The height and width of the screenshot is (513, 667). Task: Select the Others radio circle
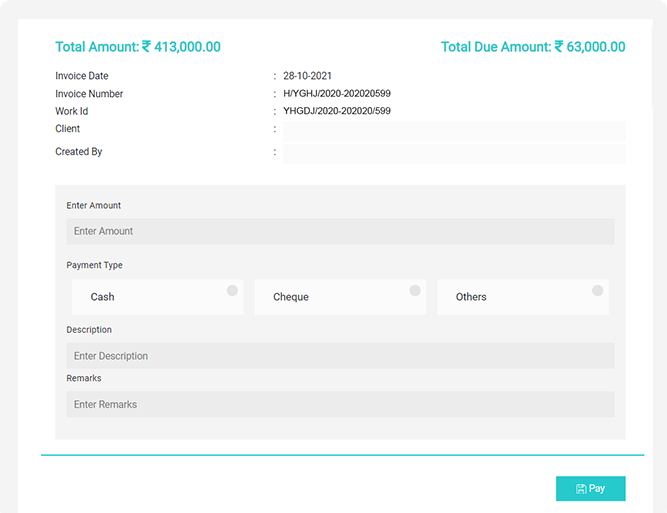(x=597, y=290)
